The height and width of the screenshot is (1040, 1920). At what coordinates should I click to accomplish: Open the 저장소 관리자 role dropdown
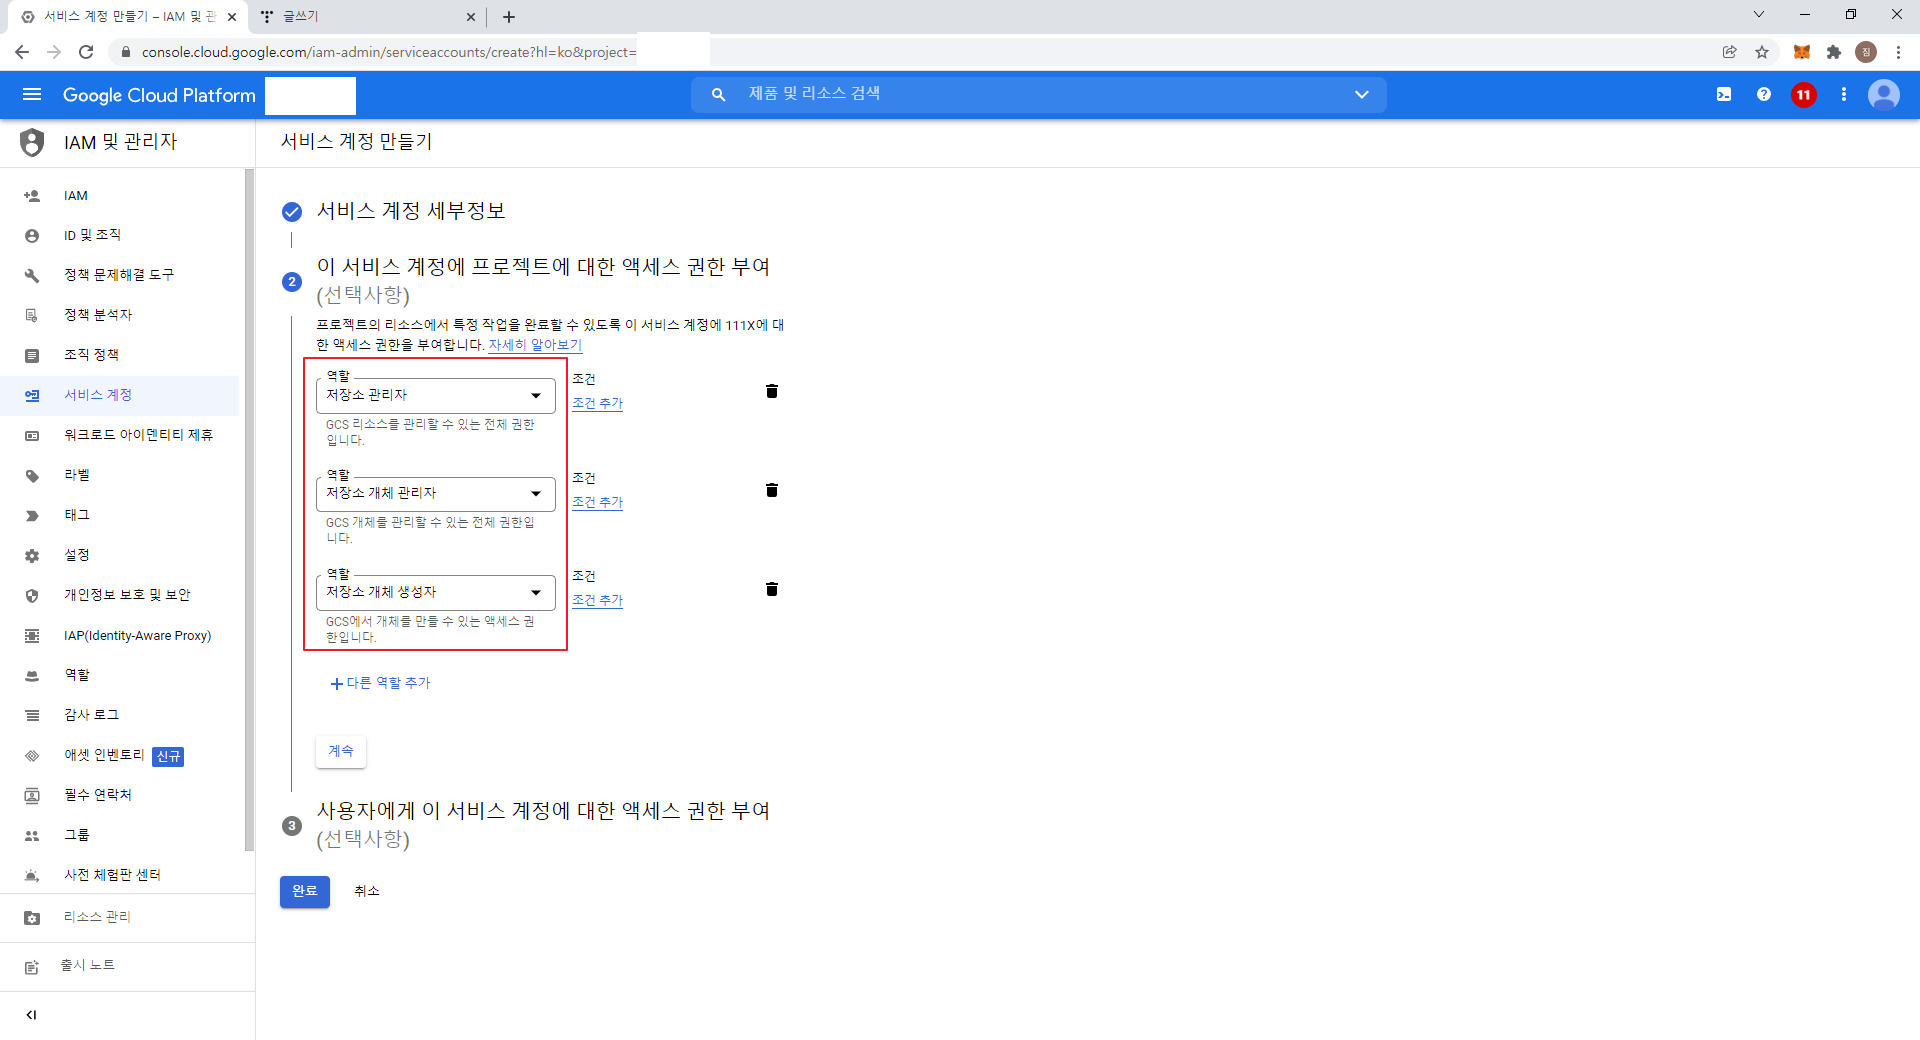436,396
